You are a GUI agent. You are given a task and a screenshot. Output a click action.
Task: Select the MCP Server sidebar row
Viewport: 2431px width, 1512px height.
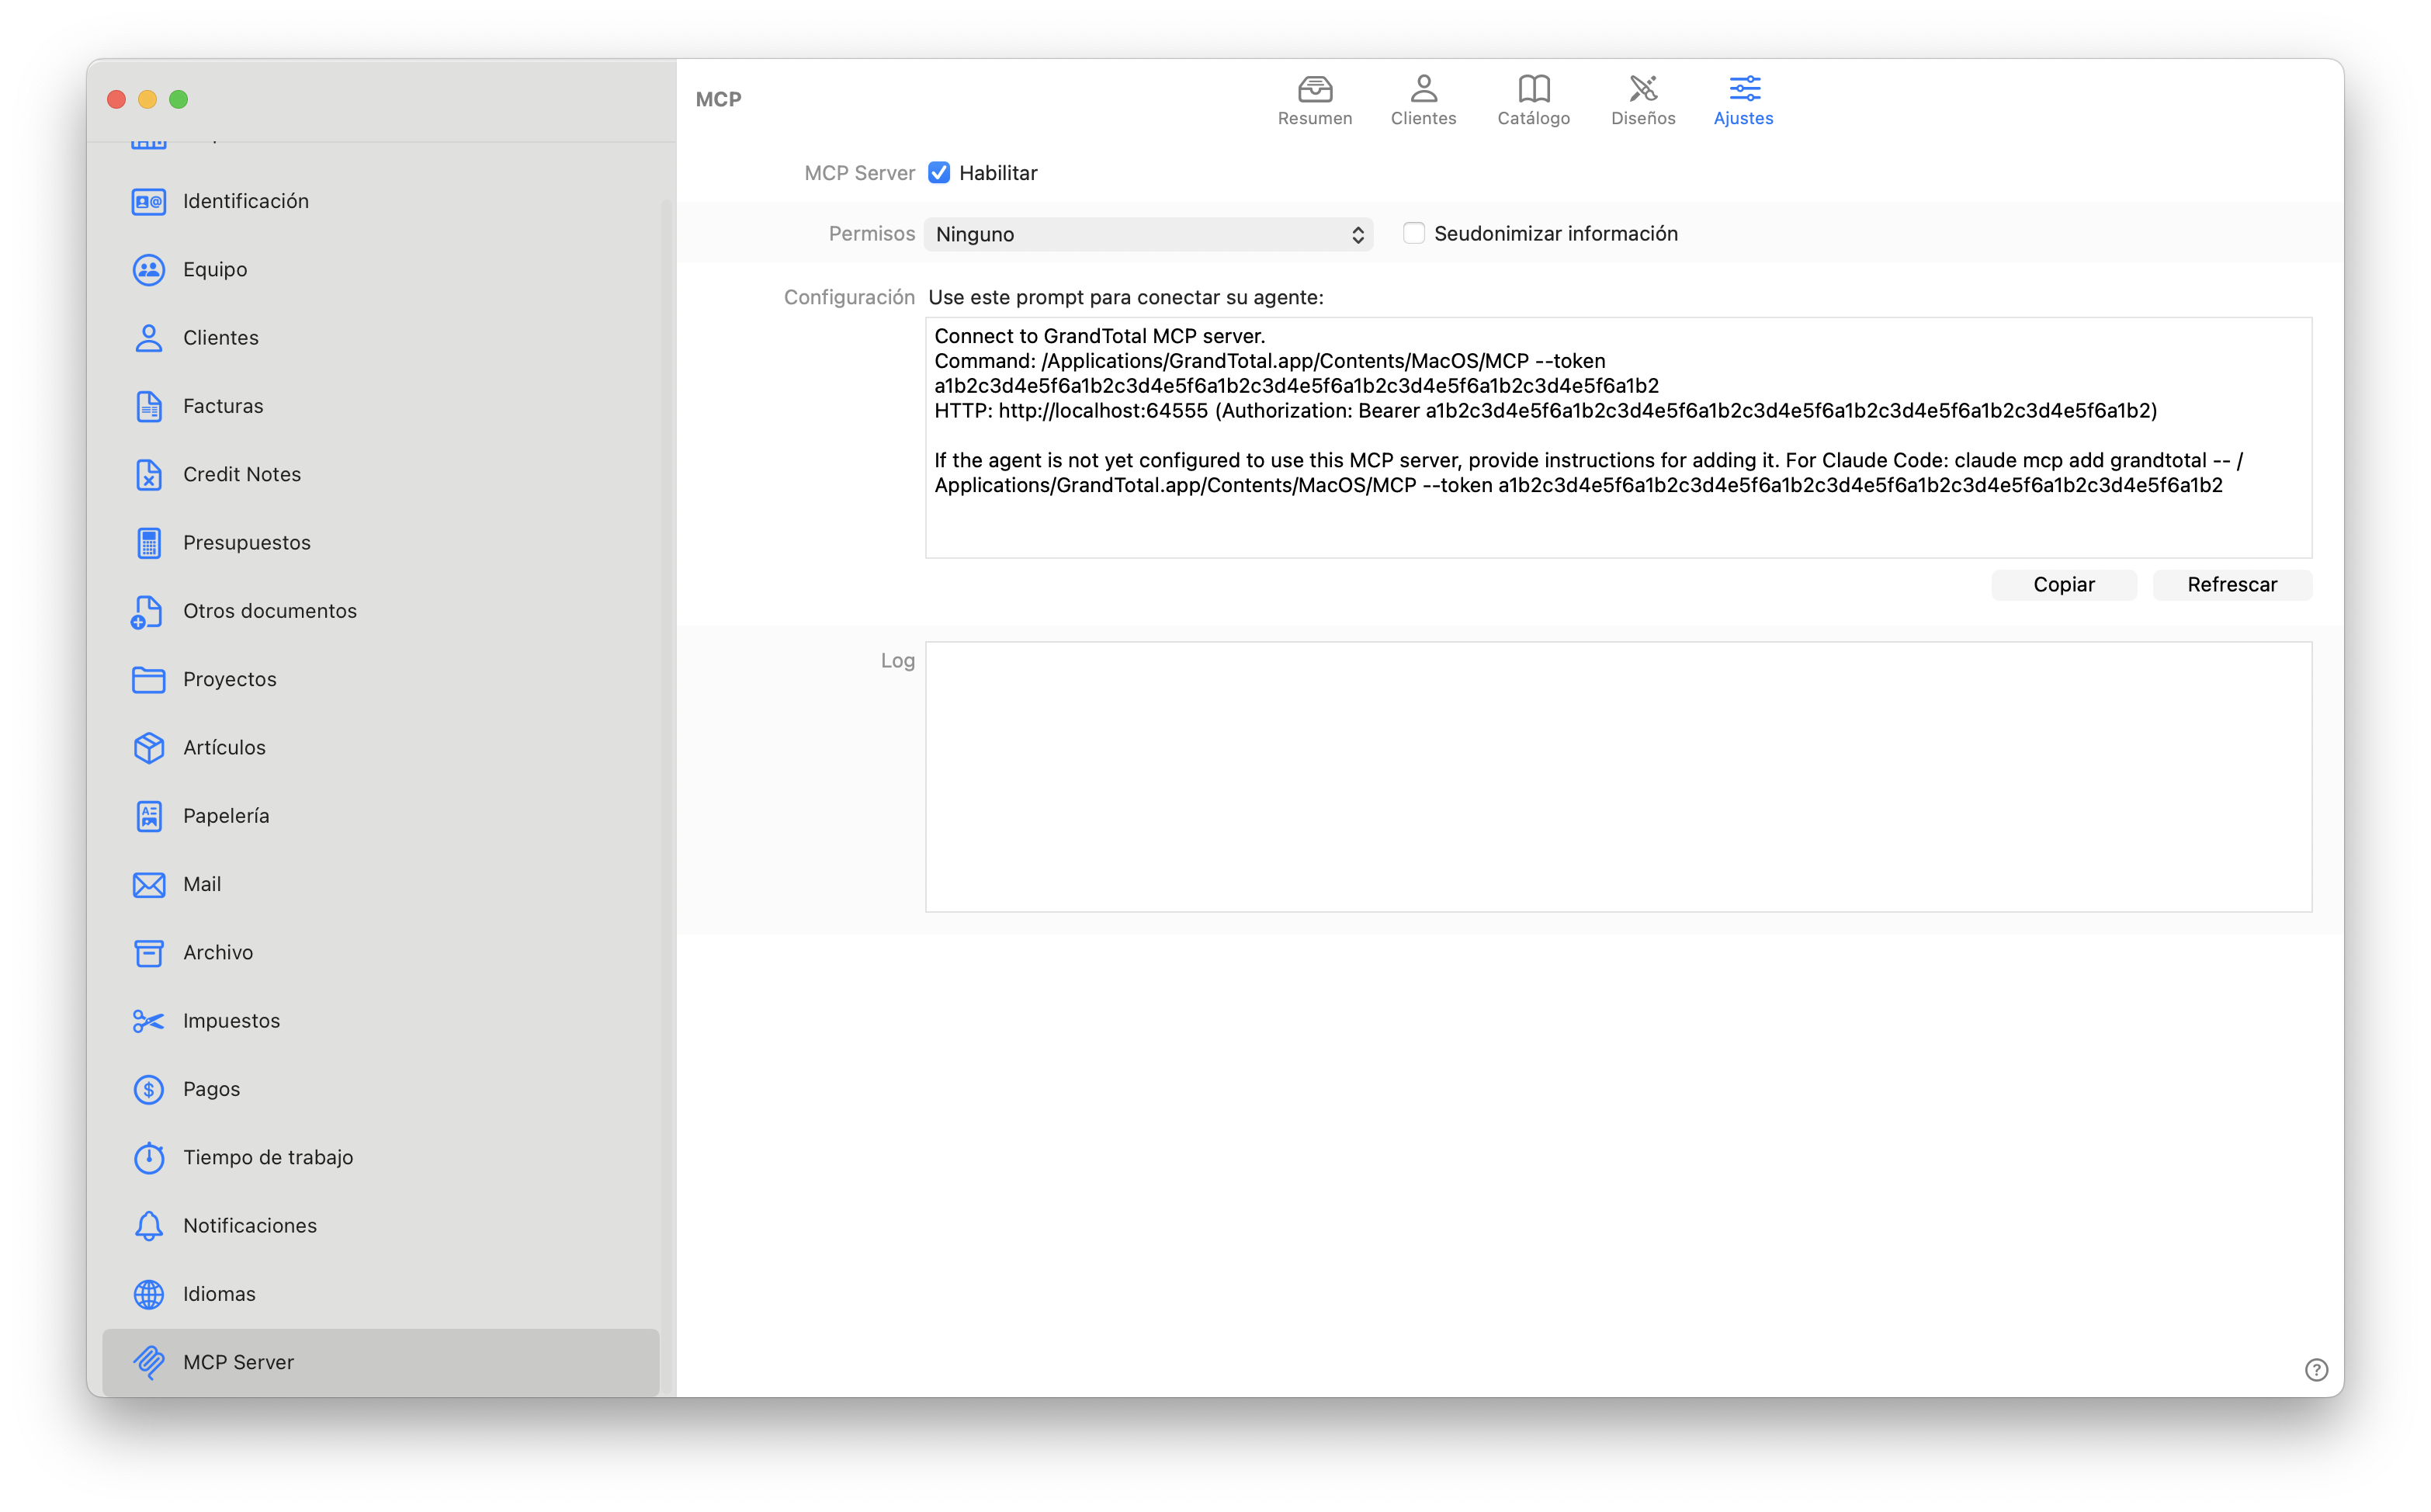pos(380,1363)
